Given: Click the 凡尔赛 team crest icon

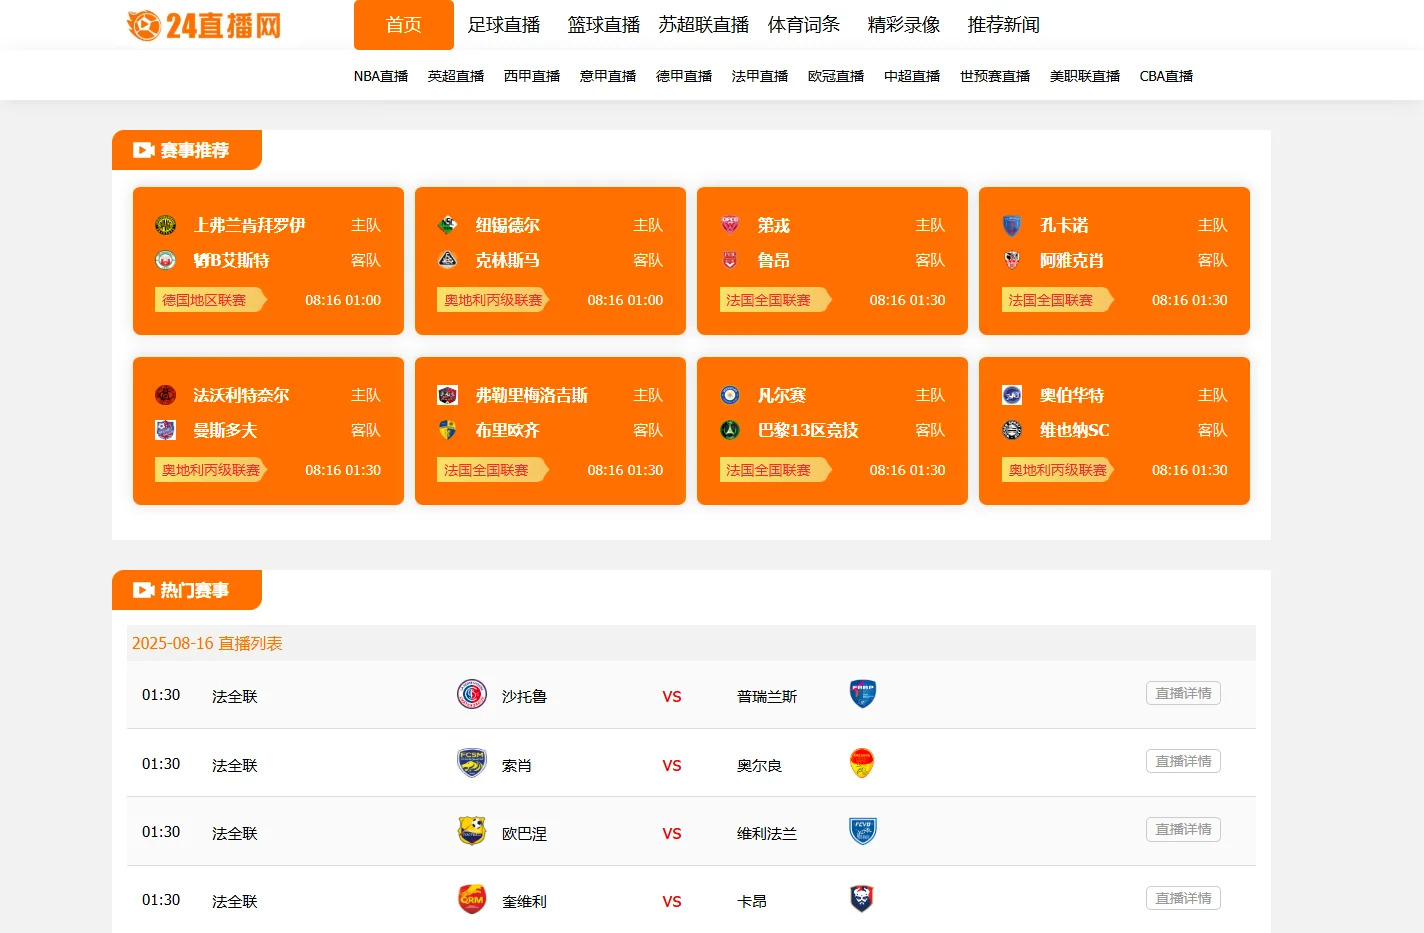Looking at the screenshot, I should click(730, 395).
